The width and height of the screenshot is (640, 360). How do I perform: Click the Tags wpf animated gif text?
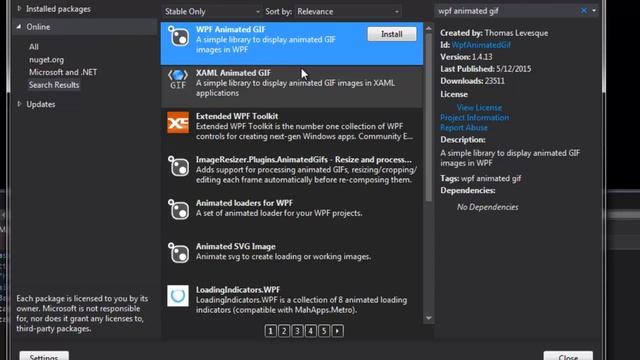pyautogui.click(x=480, y=178)
